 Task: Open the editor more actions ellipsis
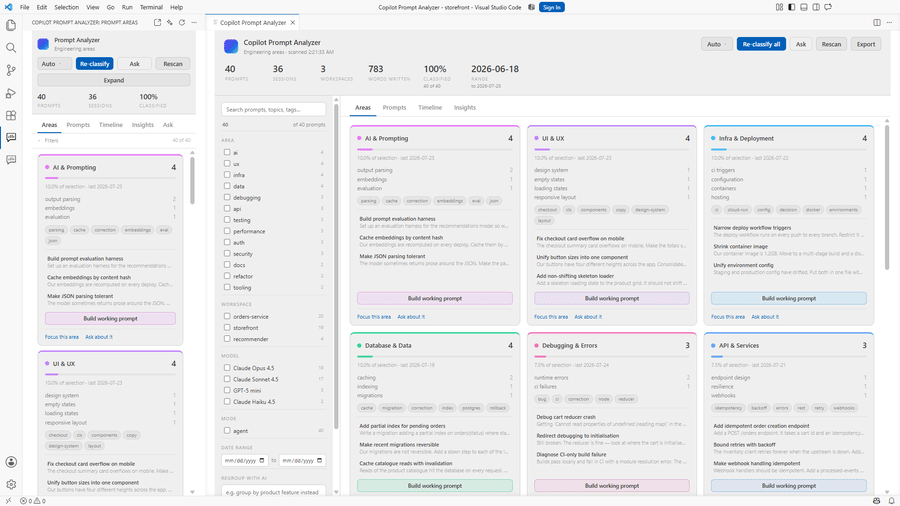(890, 22)
